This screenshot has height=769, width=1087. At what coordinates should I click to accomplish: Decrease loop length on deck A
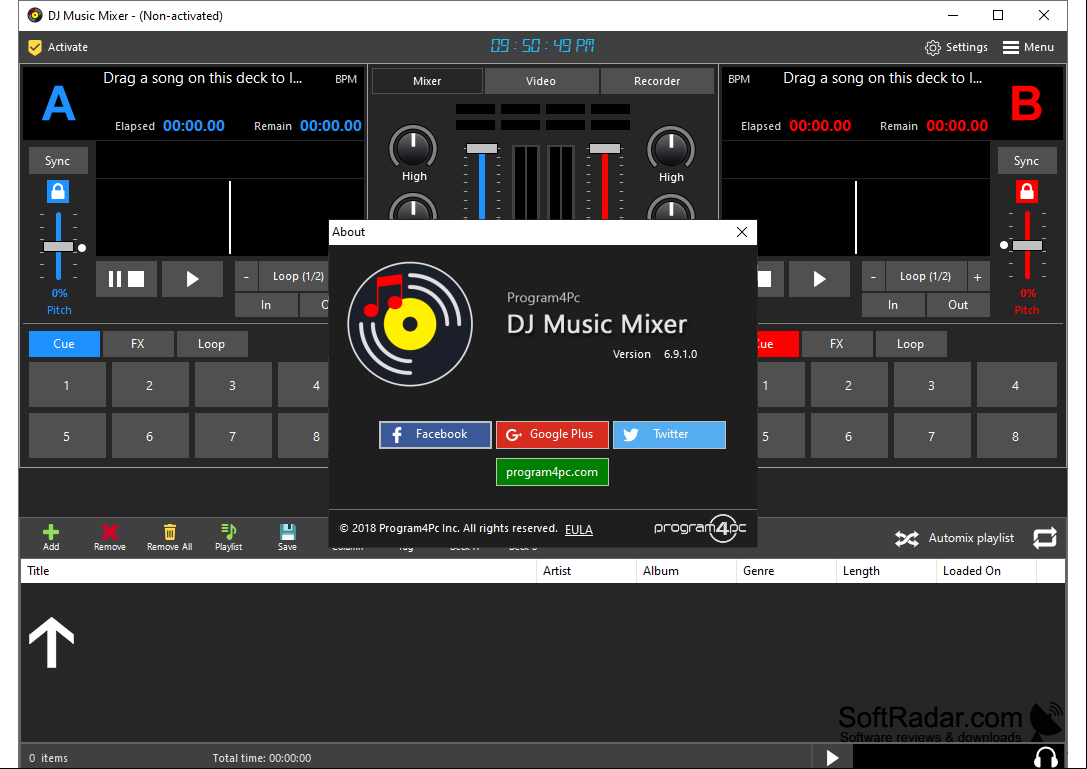[x=246, y=277]
